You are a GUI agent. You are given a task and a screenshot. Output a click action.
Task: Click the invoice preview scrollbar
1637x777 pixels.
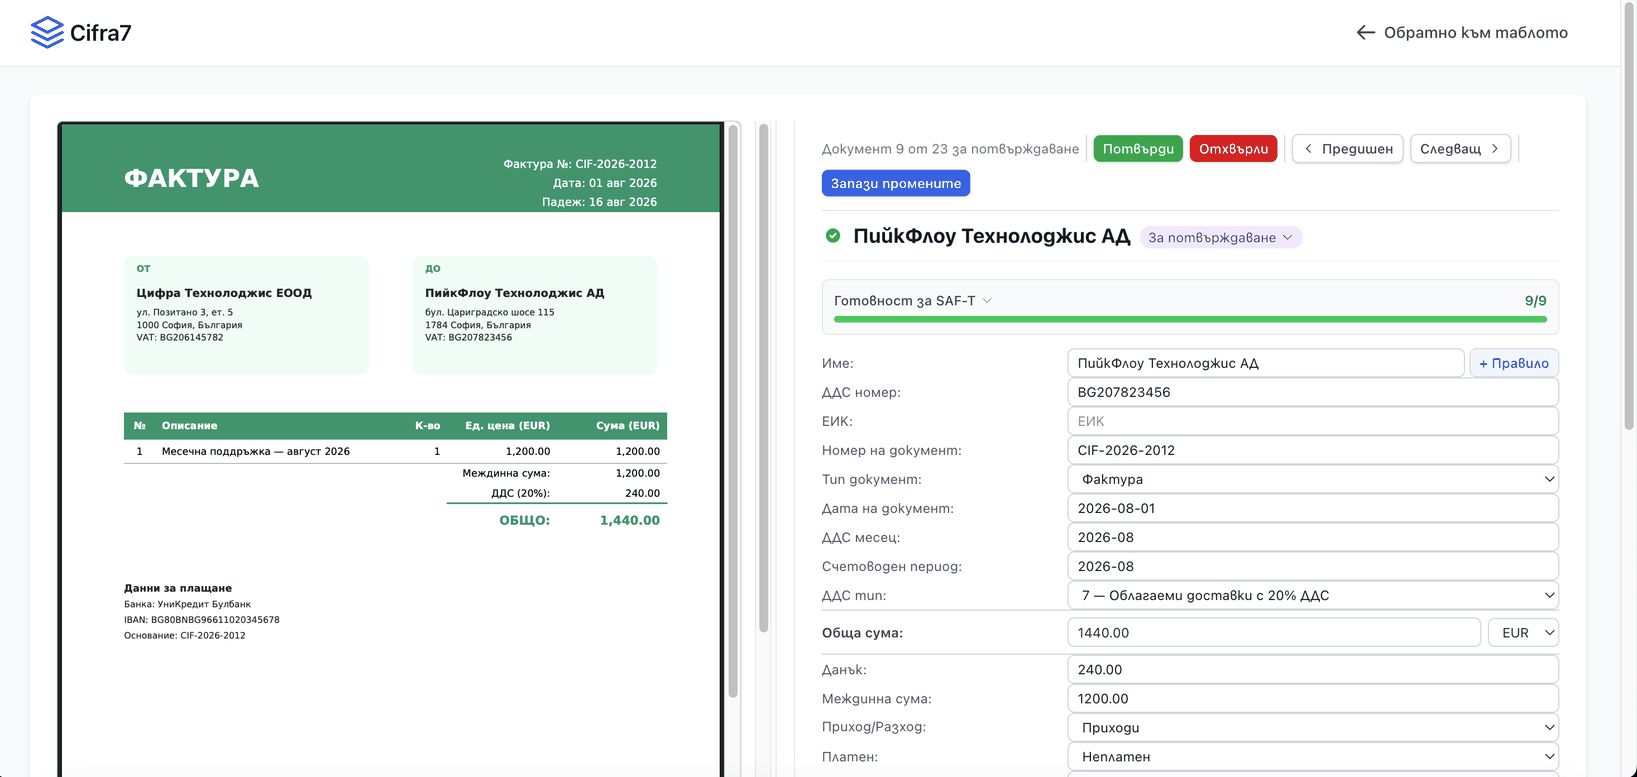coord(733,410)
